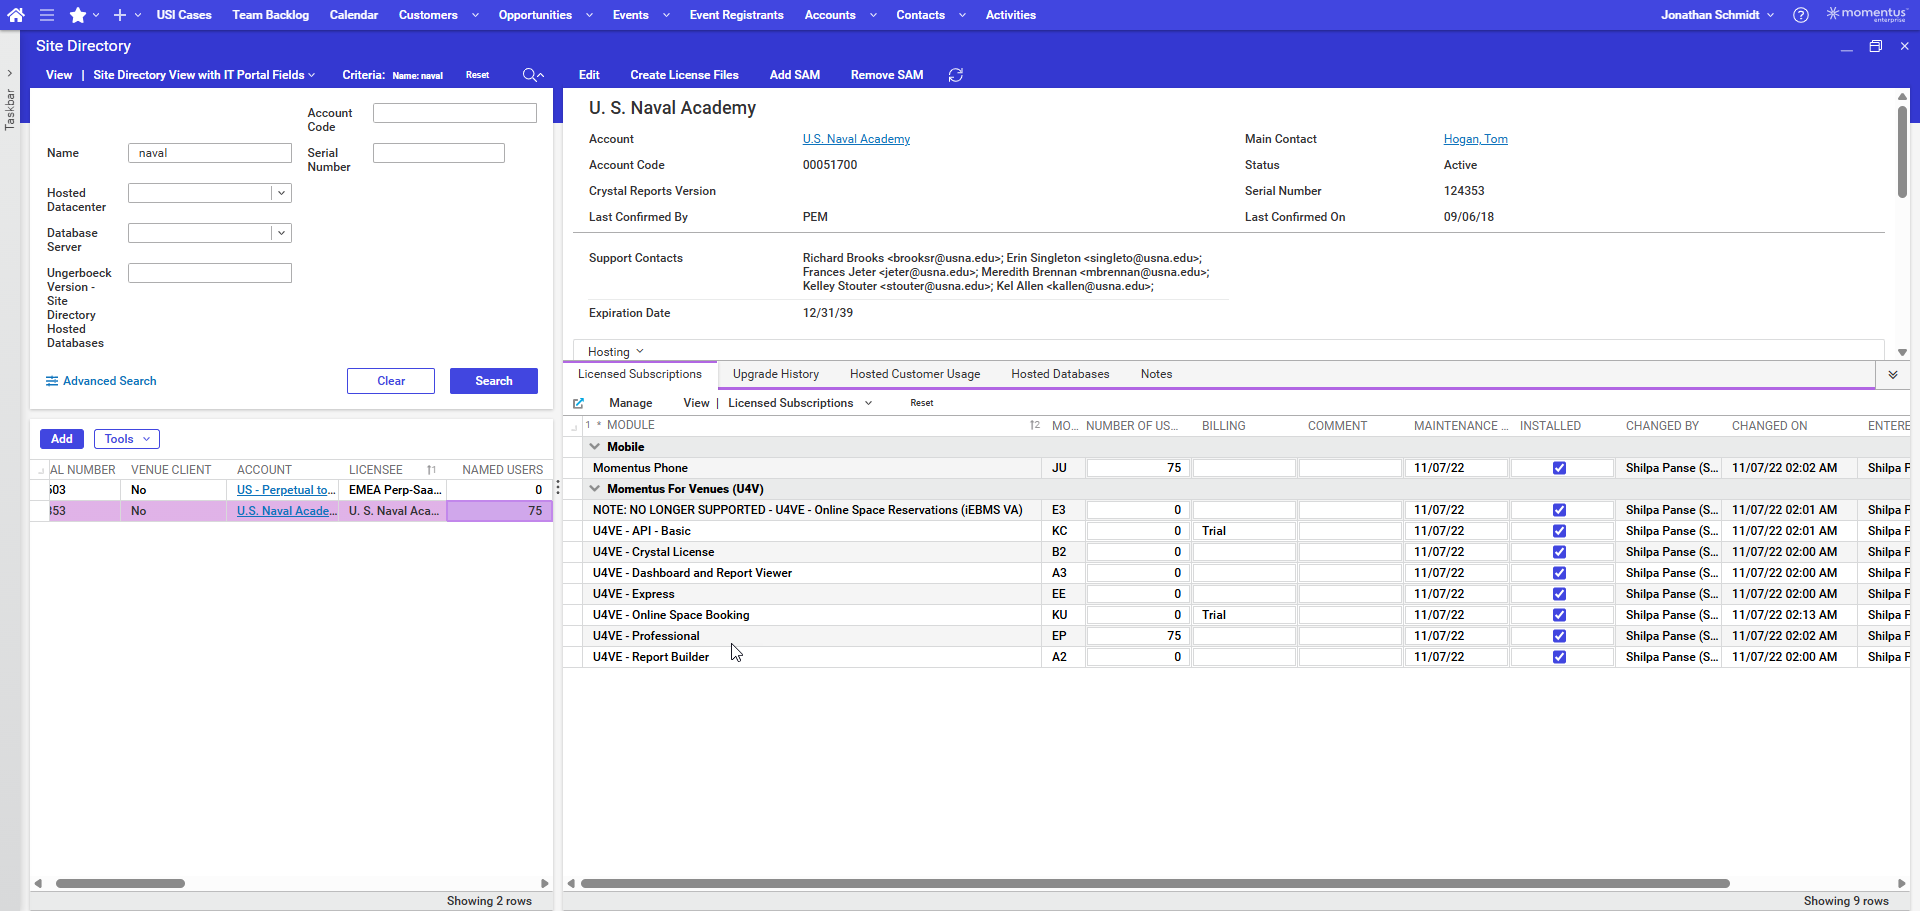
Task: Sort by the Module column sort icon
Action: [x=1035, y=426]
